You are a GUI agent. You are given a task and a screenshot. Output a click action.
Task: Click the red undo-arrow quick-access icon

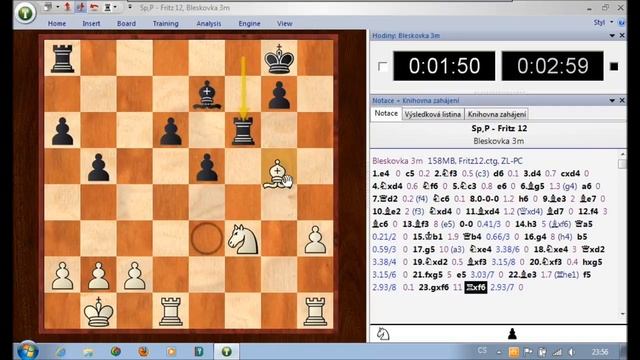coord(94,7)
